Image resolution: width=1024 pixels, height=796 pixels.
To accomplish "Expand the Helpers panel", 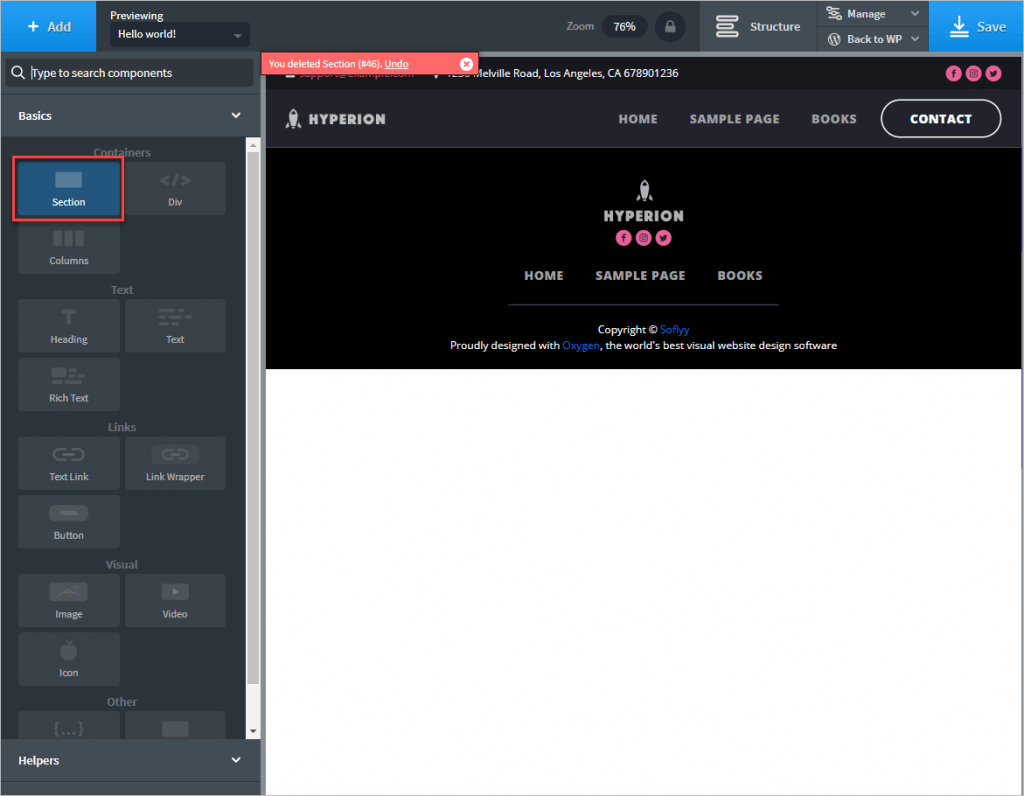I will [x=236, y=760].
